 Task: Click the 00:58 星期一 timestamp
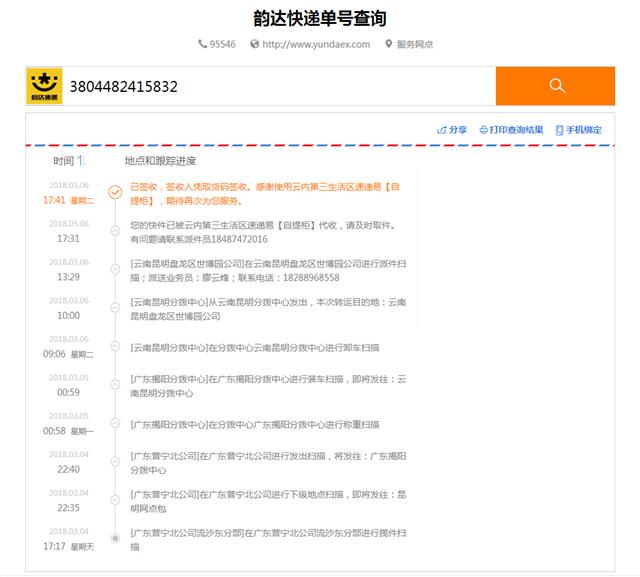(x=69, y=431)
